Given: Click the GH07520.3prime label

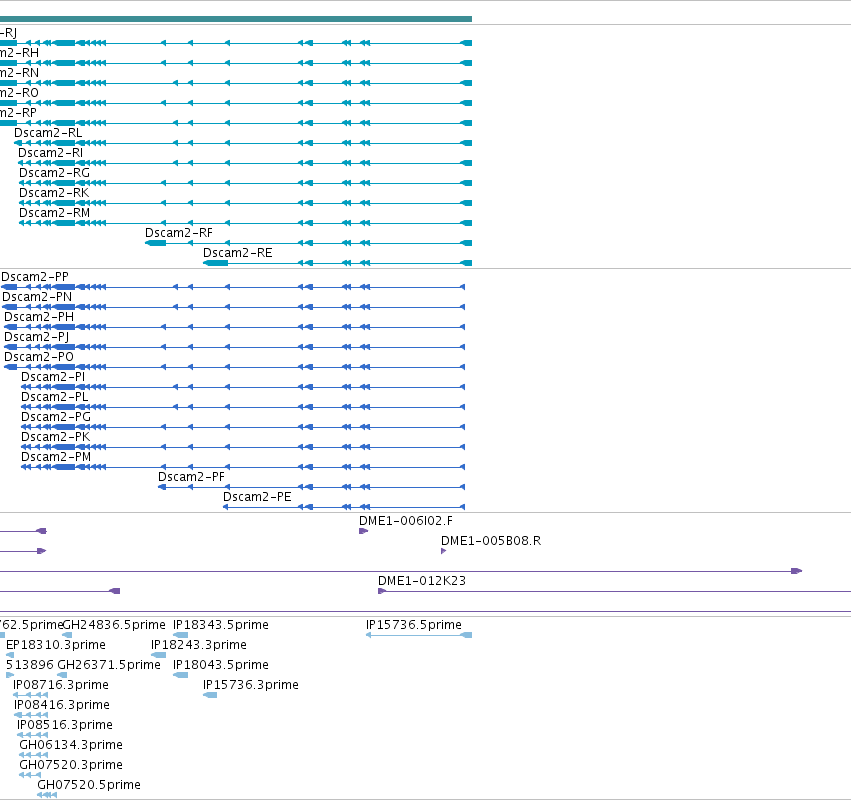Looking at the screenshot, I should coord(71,766).
